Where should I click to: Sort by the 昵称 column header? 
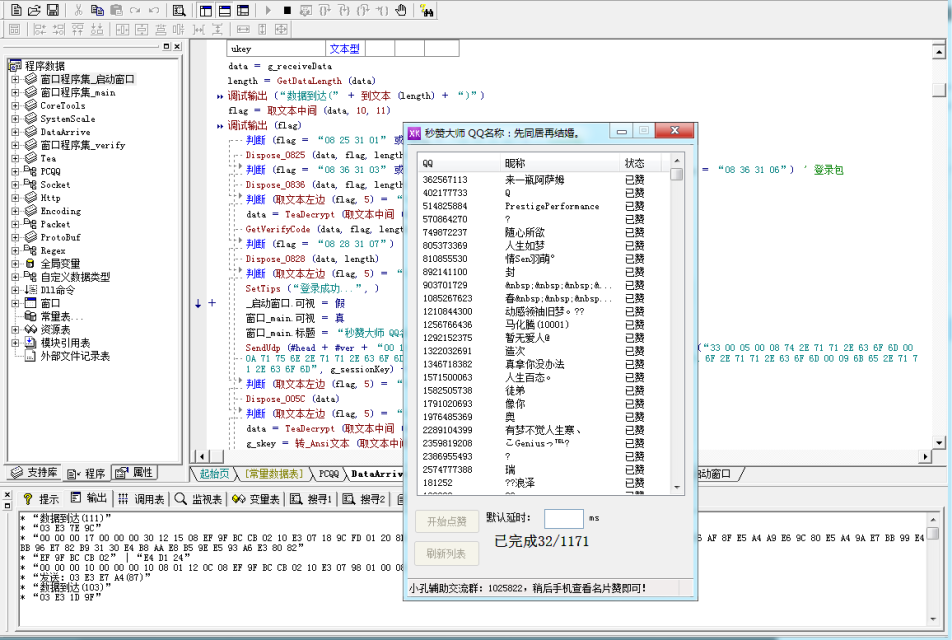click(x=560, y=163)
